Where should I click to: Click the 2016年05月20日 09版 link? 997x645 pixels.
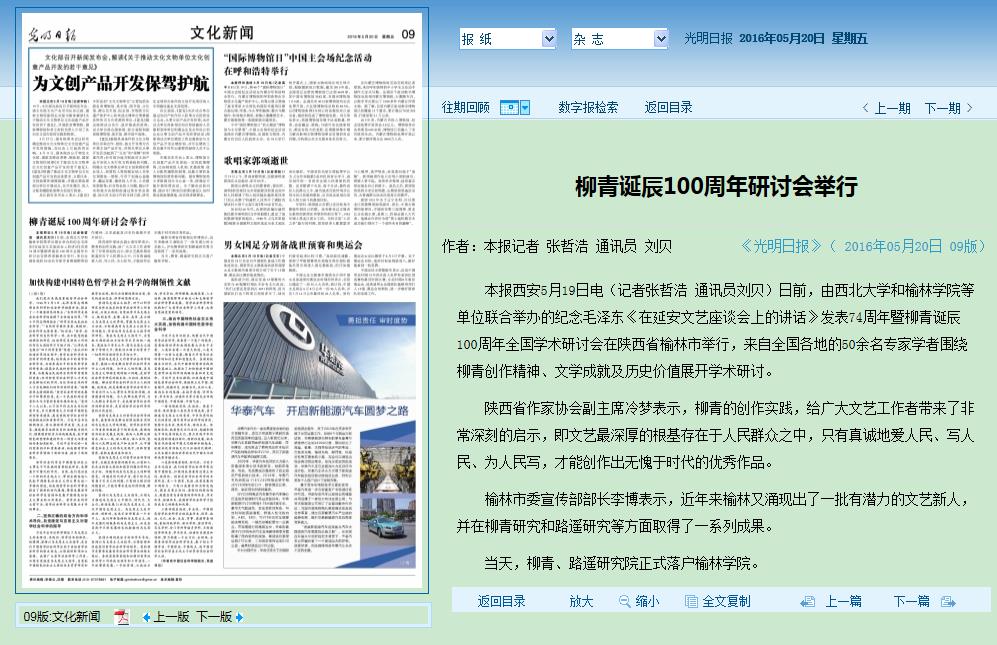pyautogui.click(x=910, y=246)
